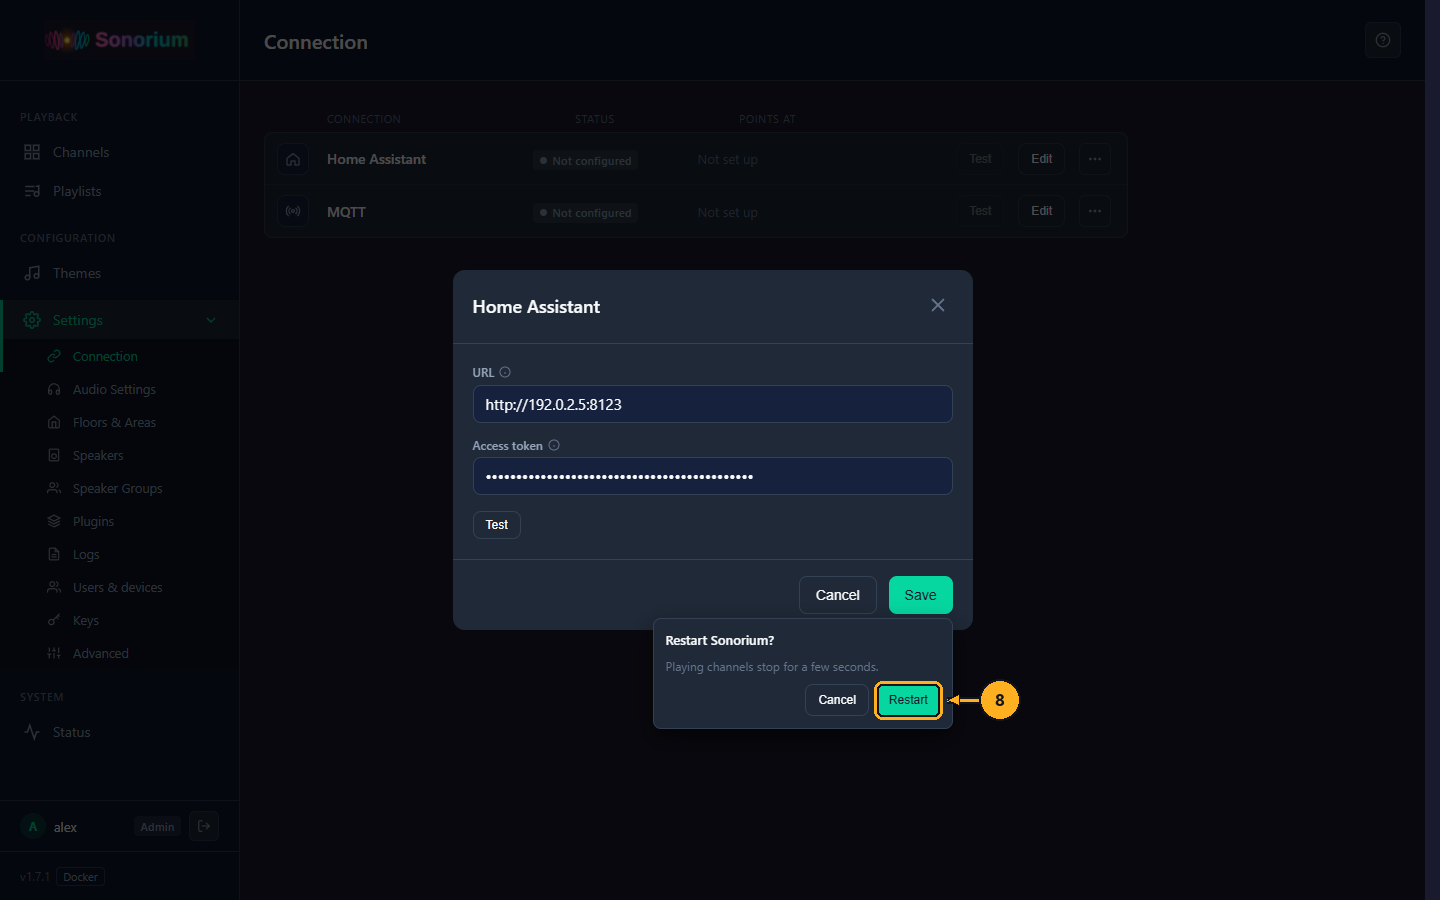Test connection inside the Home Assistant dialog

pyautogui.click(x=497, y=525)
